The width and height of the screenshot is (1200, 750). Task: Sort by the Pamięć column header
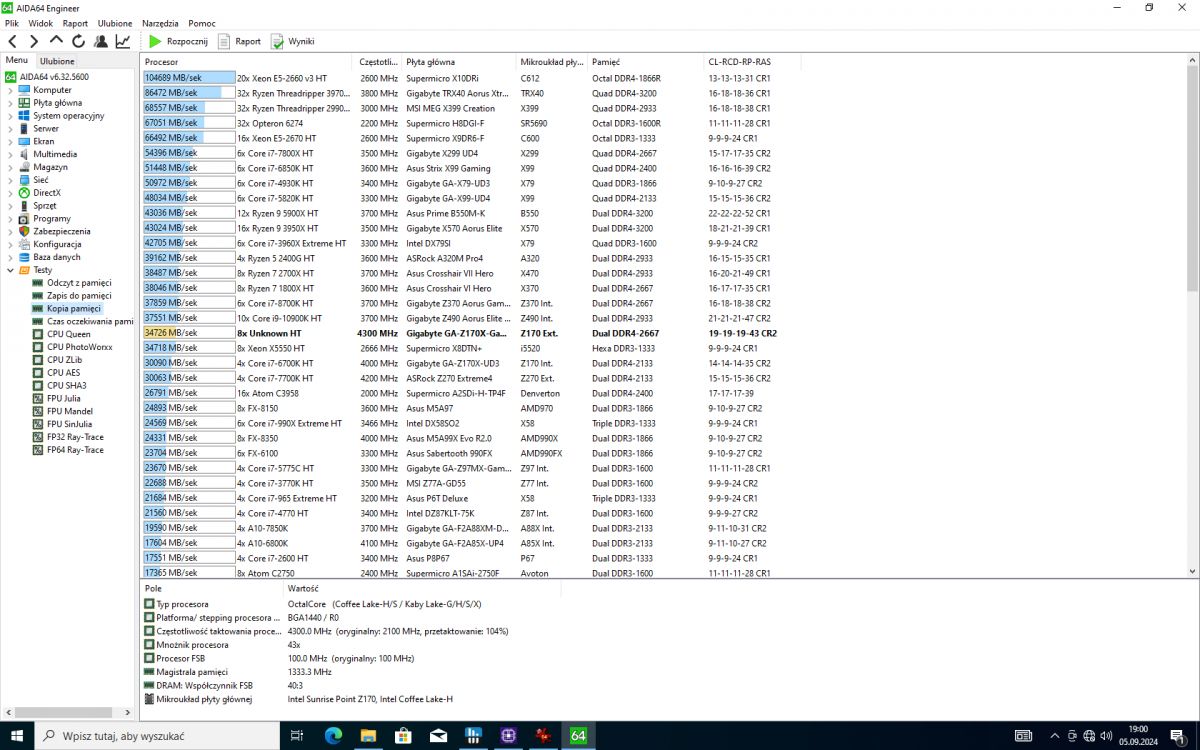click(645, 62)
